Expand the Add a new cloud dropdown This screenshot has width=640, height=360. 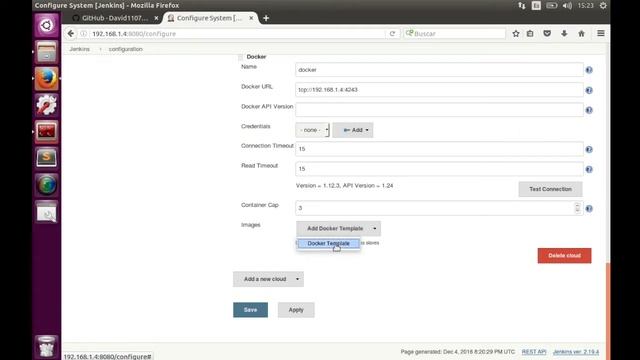pyautogui.click(x=268, y=279)
